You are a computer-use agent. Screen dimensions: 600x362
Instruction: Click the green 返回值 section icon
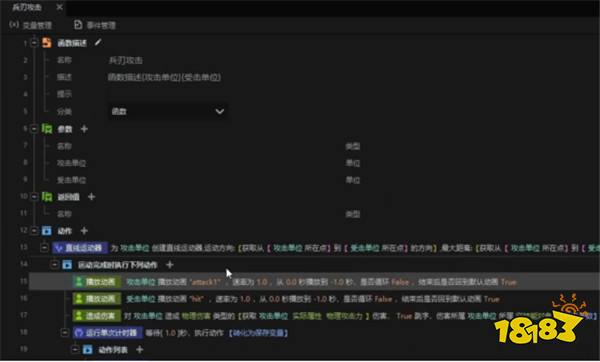point(47,197)
